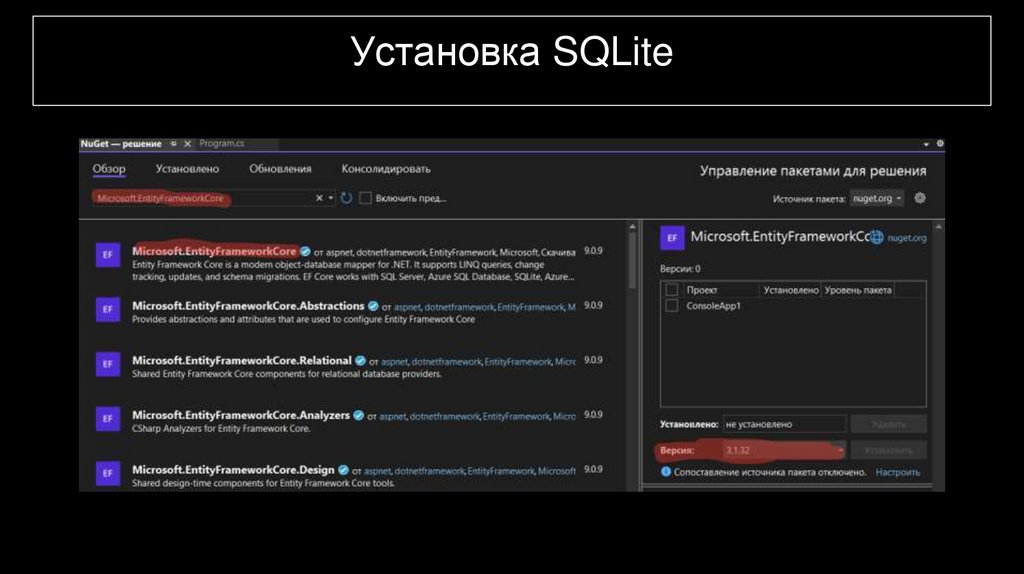Click the Установлено column header
Screen dimensions: 1024x574
pyautogui.click(x=790, y=290)
